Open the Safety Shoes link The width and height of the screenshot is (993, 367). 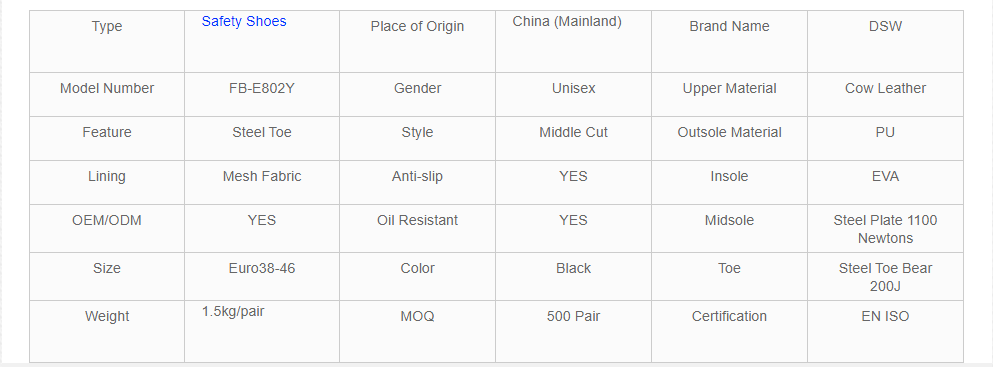click(x=244, y=22)
